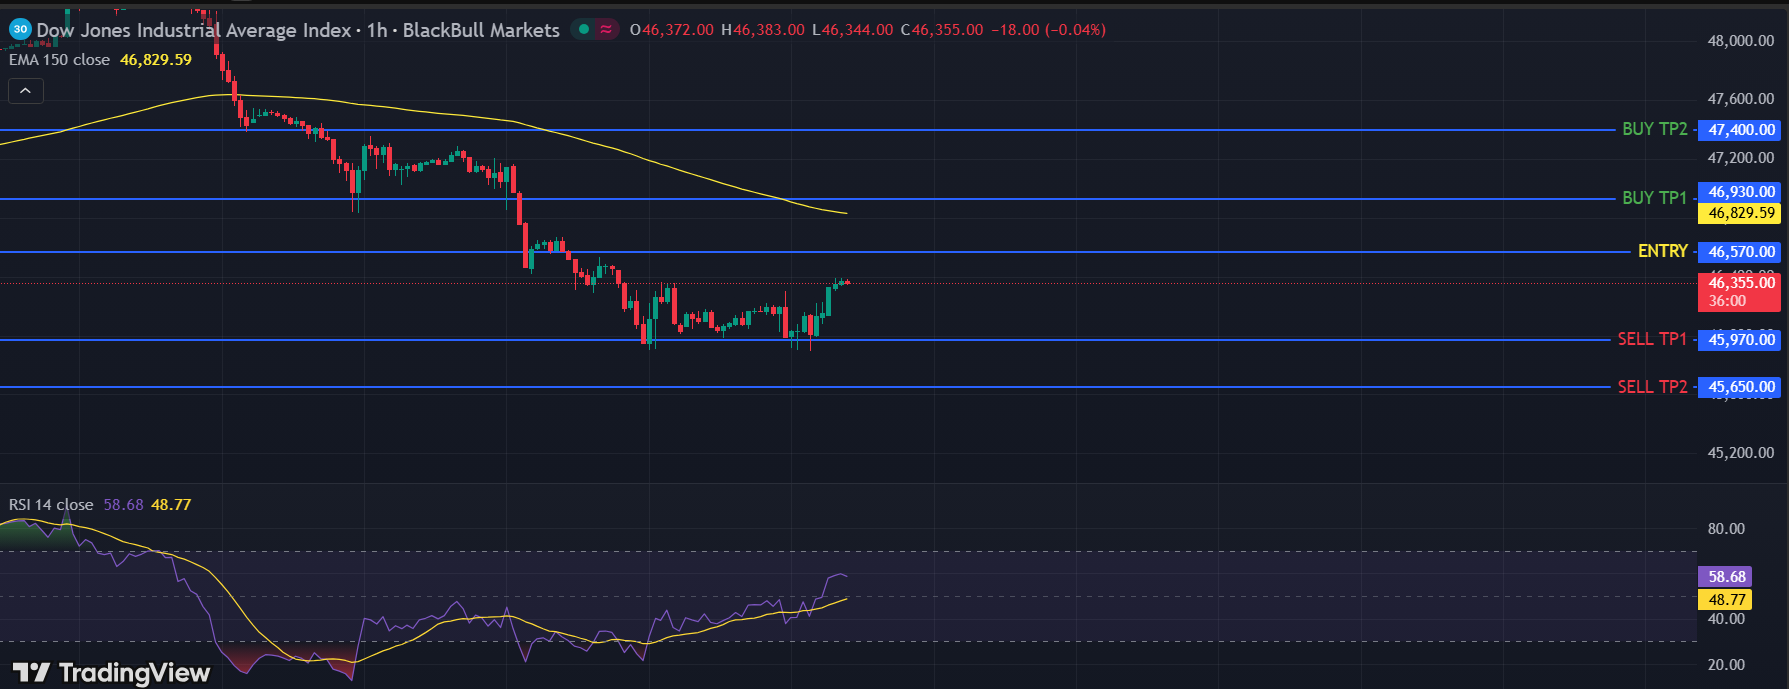Click the yellow 48.77 RSI average tag
The image size is (1789, 689).
point(1726,600)
